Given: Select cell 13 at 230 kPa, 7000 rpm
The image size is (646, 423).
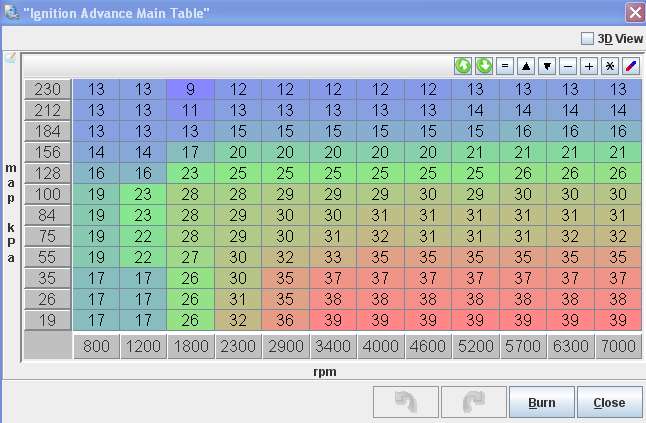Looking at the screenshot, I should coord(618,89).
